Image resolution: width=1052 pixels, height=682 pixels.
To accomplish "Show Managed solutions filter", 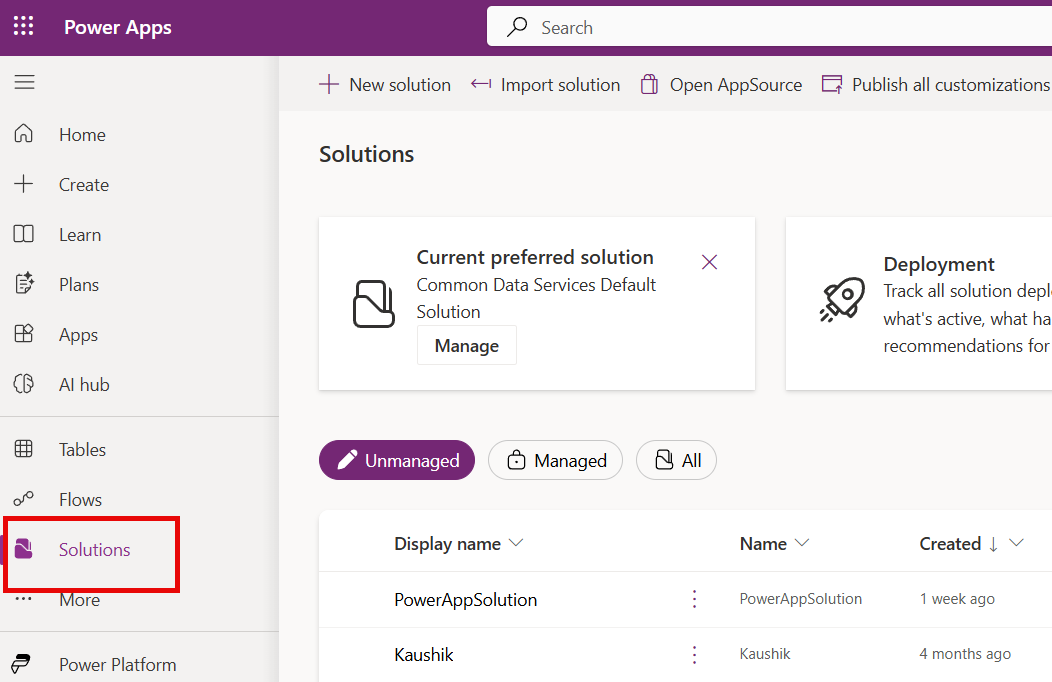I will [x=555, y=460].
